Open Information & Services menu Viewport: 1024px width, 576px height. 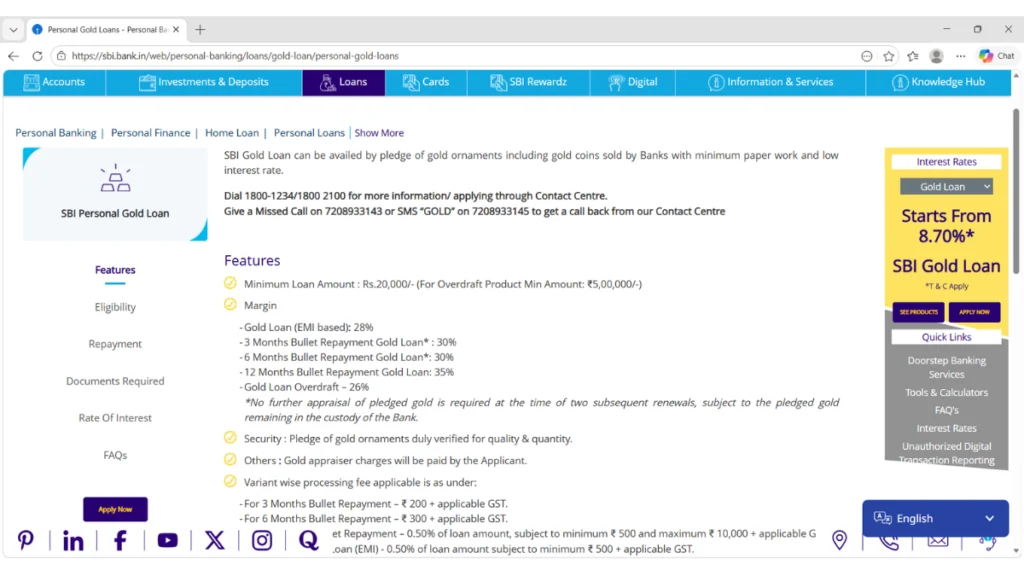[x=771, y=82]
